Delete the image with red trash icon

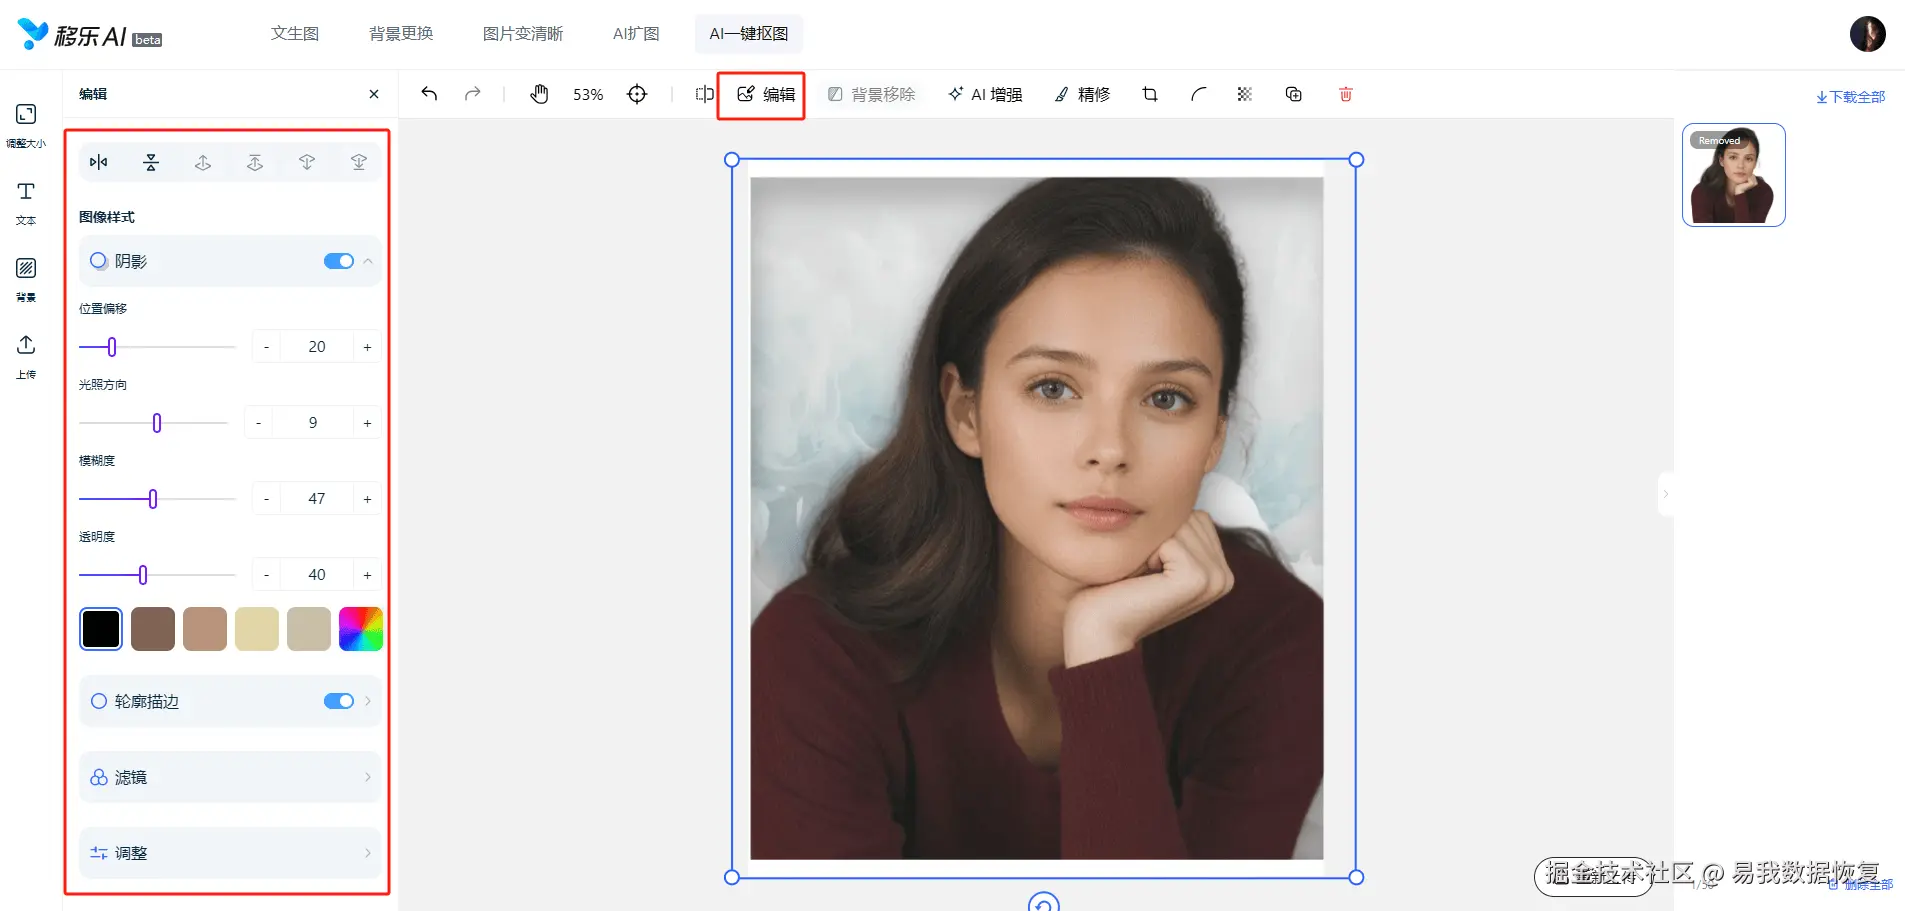coord(1346,94)
